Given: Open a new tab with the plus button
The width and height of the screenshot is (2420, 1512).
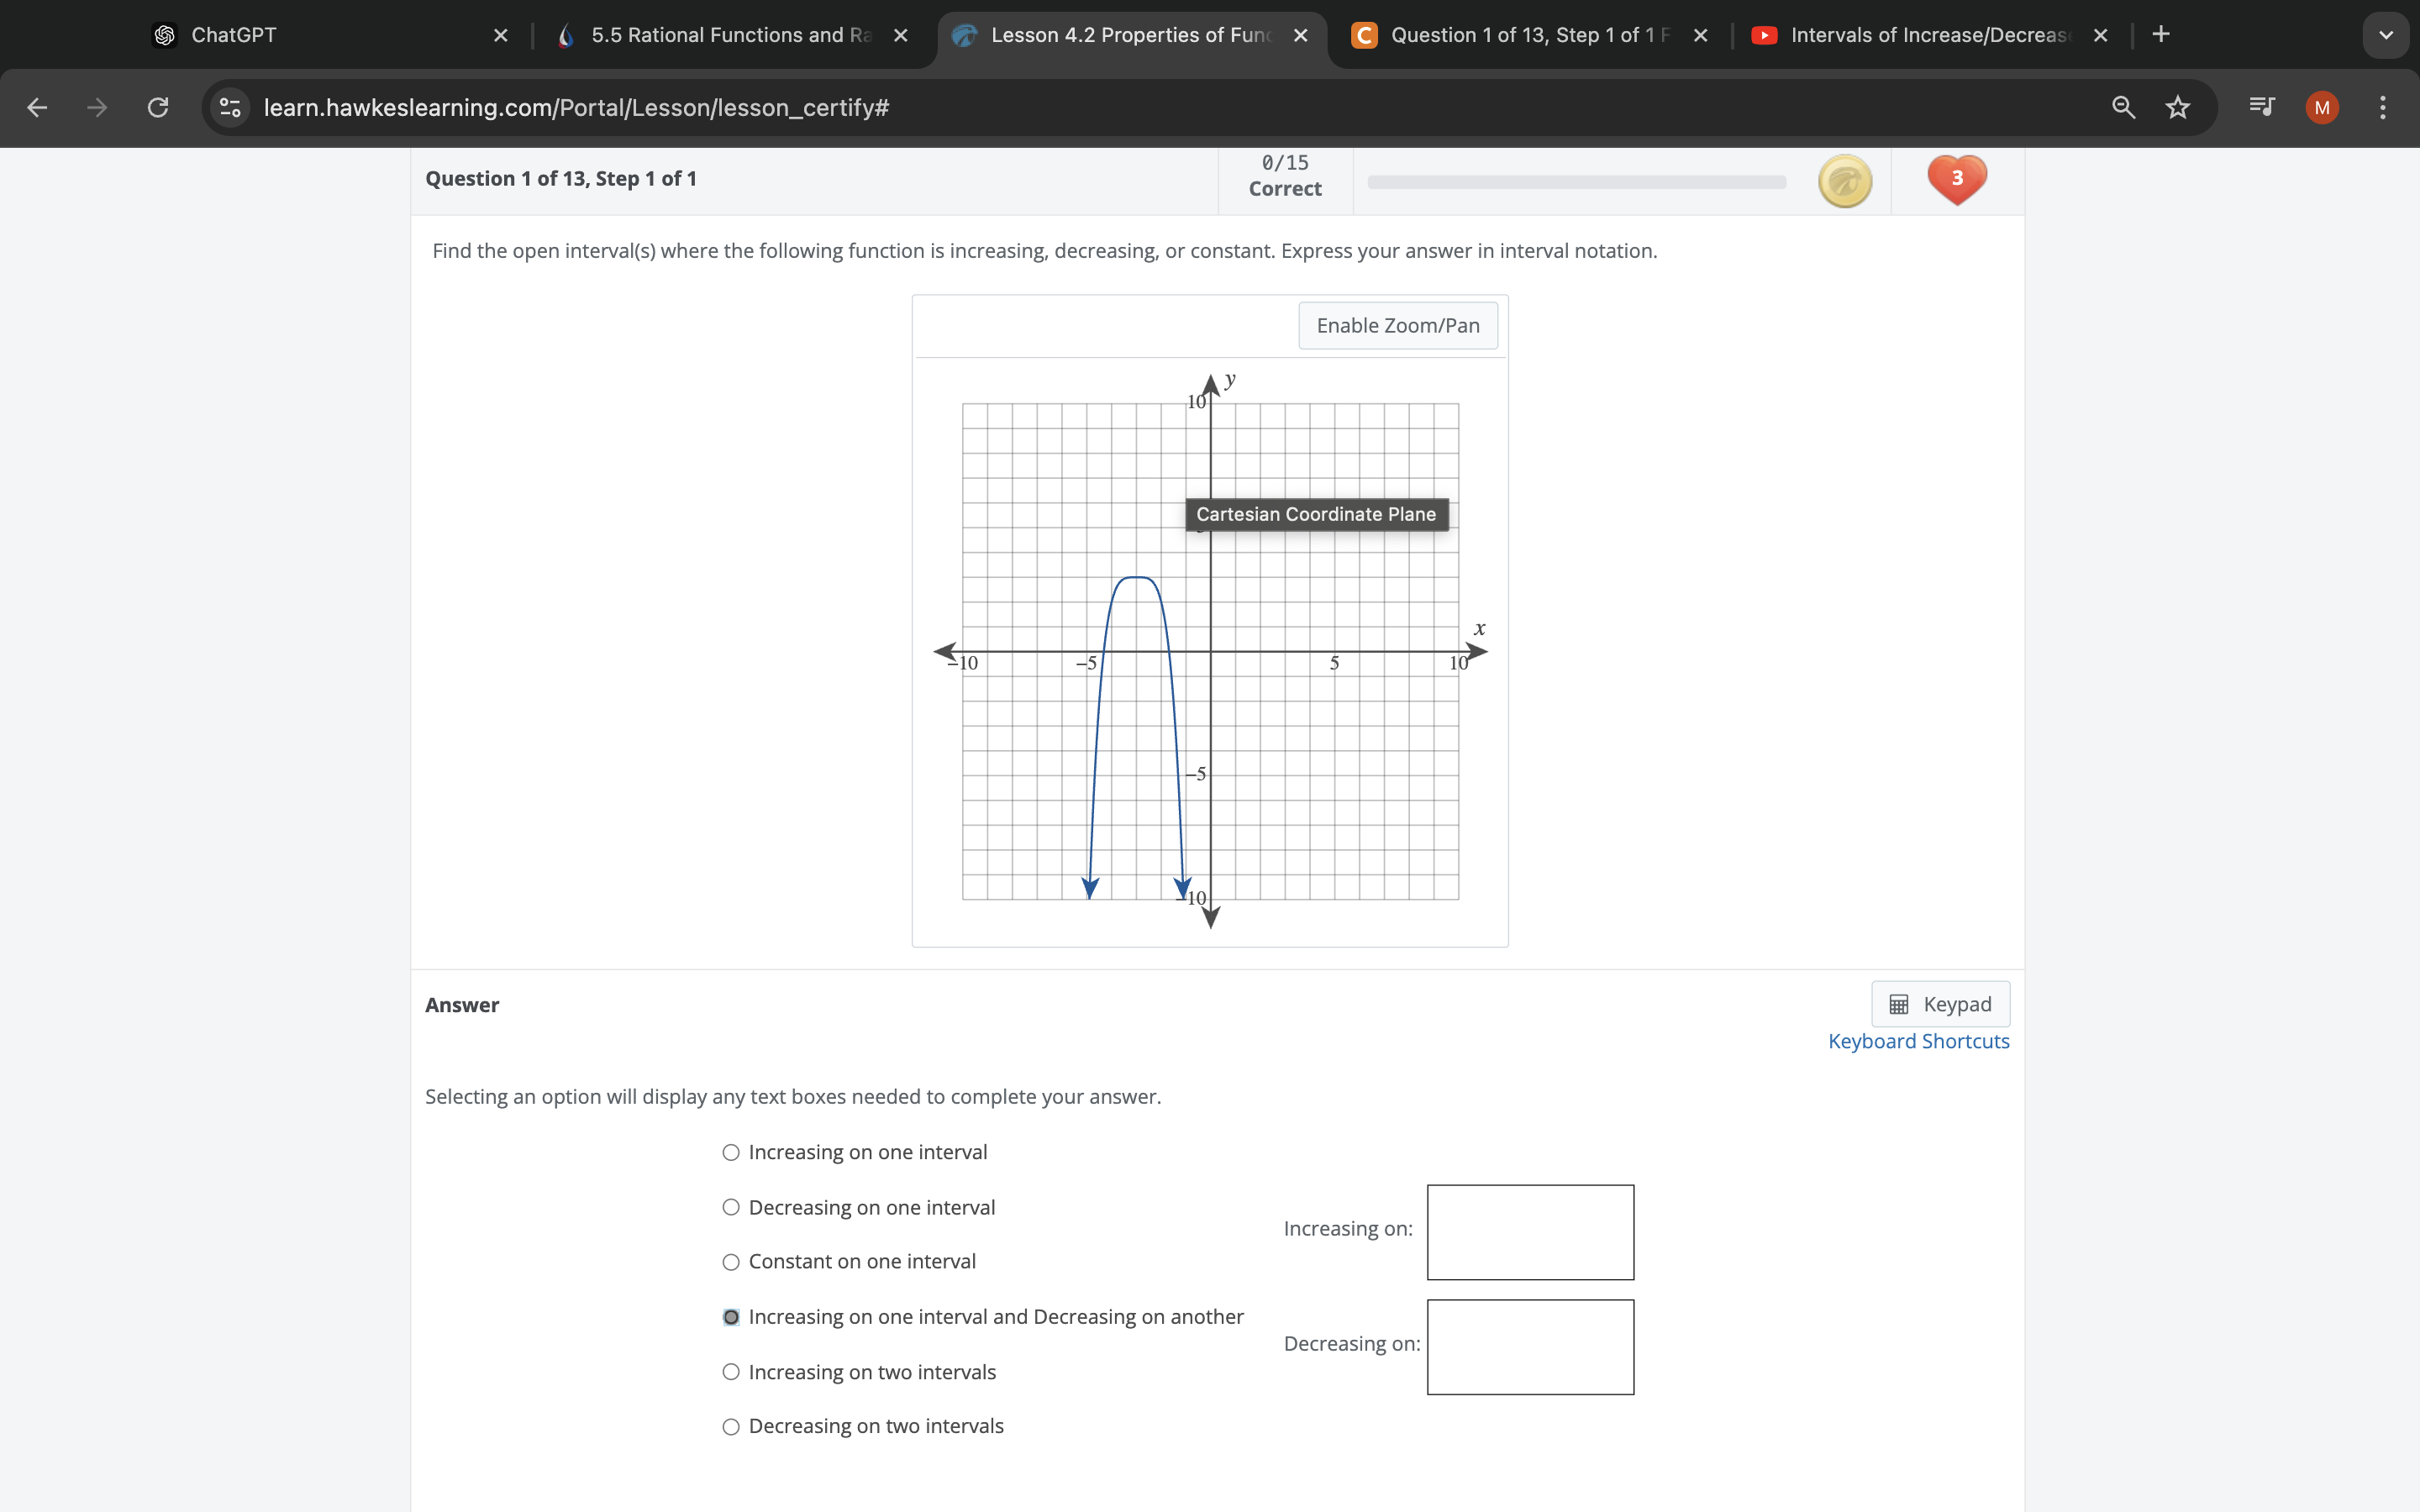Looking at the screenshot, I should pyautogui.click(x=2161, y=35).
